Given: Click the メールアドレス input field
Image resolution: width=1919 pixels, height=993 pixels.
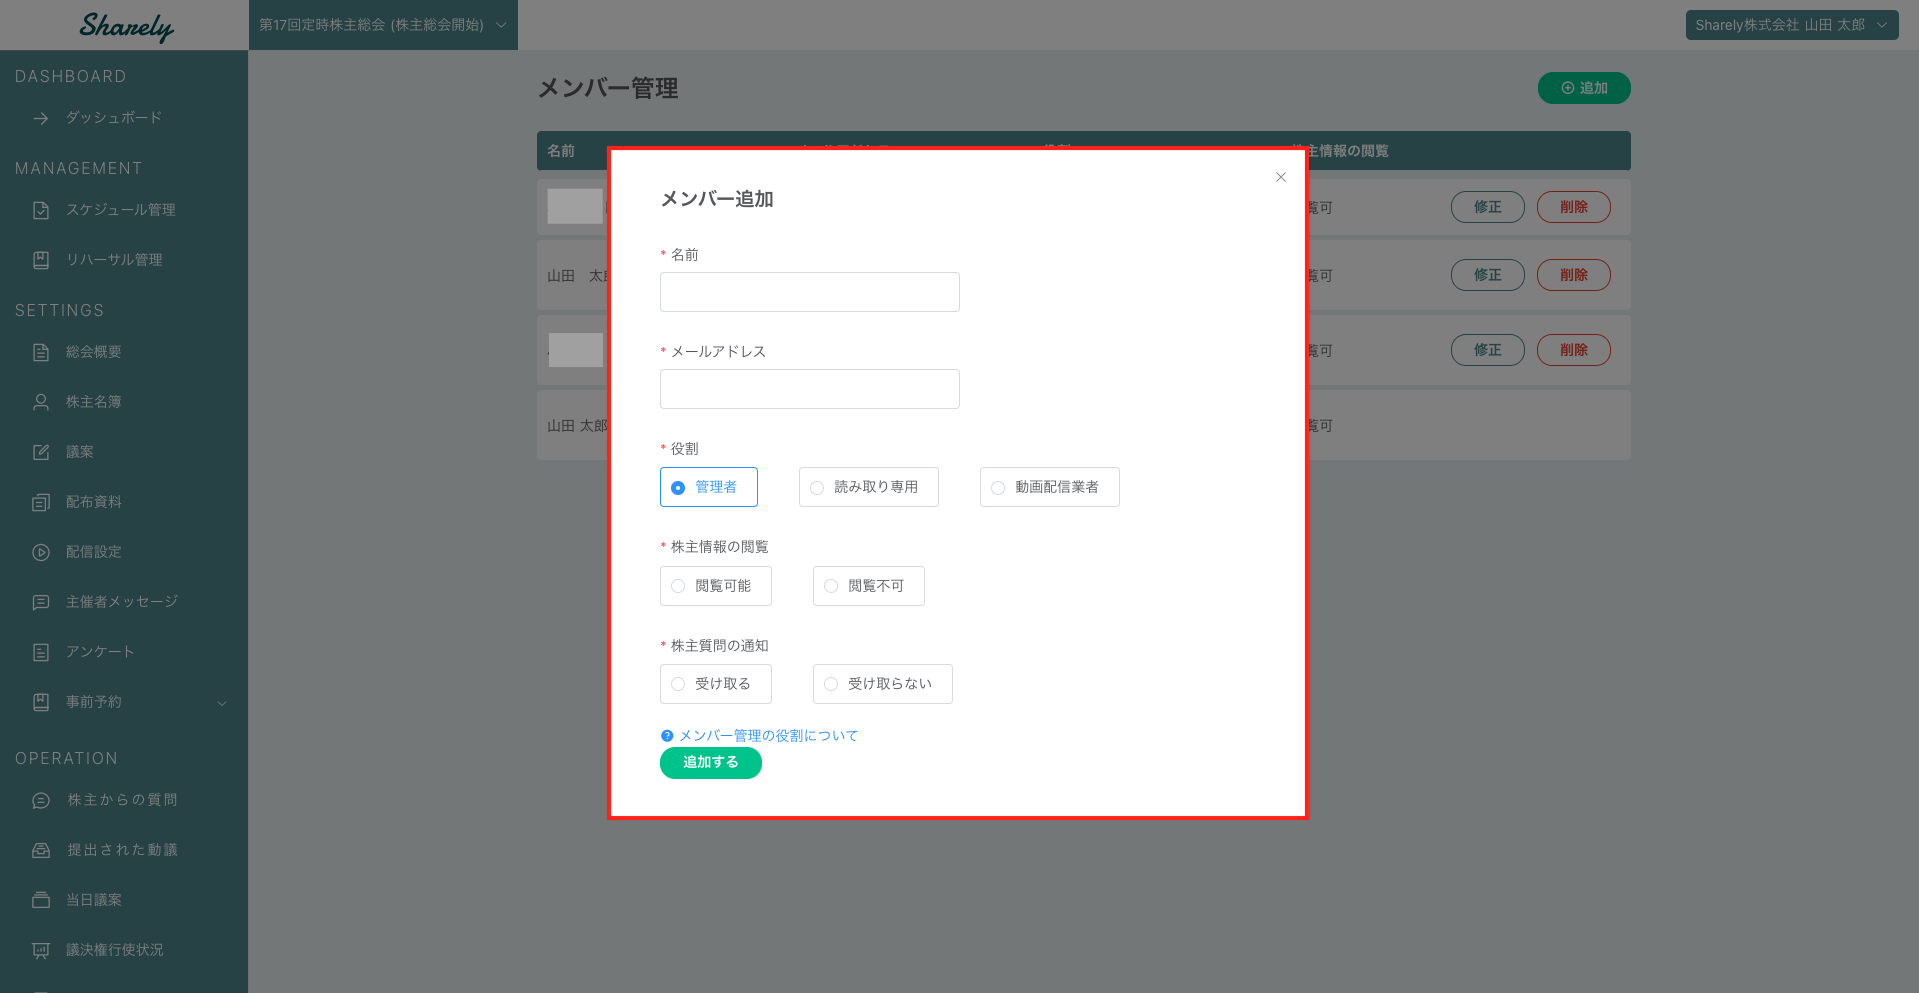Looking at the screenshot, I should click(x=809, y=389).
